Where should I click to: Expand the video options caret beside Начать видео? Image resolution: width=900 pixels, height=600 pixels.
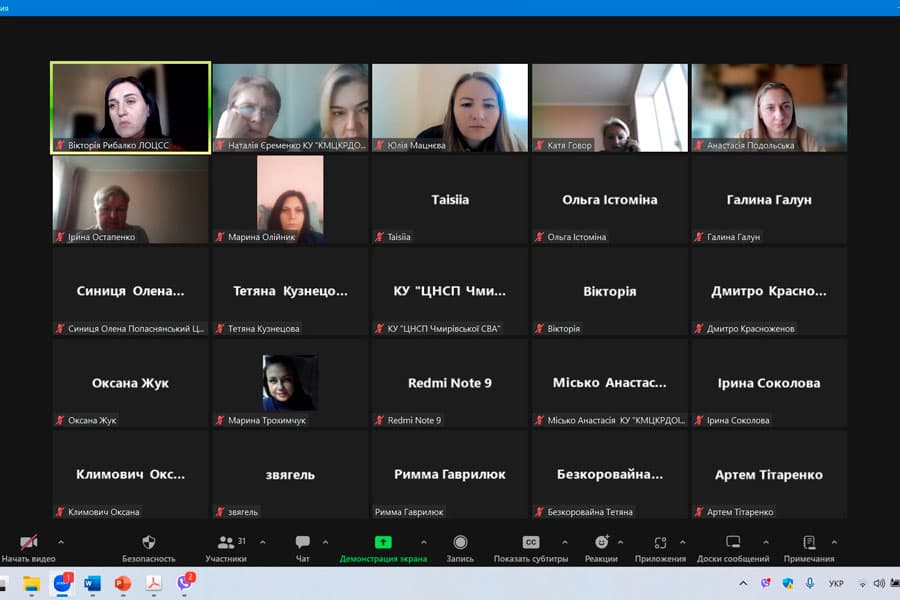[61, 541]
